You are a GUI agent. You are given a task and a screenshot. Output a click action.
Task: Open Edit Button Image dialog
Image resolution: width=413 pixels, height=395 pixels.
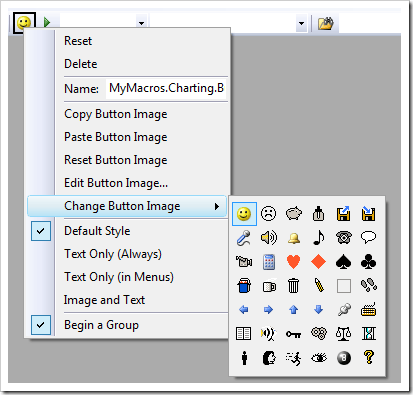116,183
